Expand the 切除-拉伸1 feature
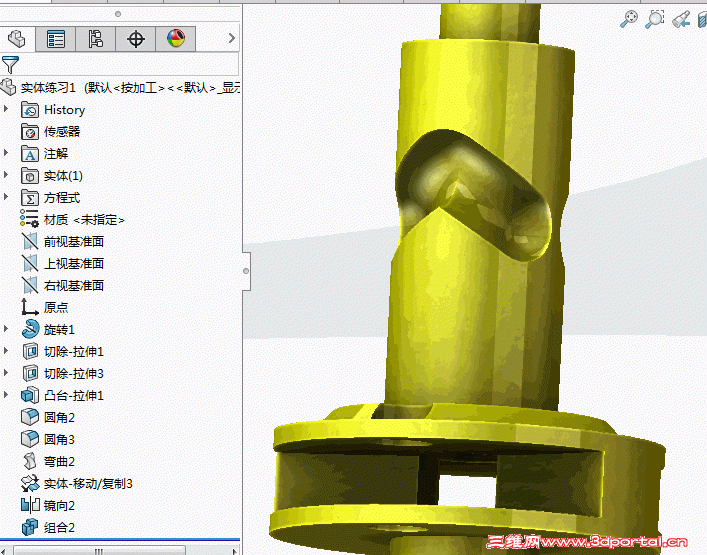This screenshot has width=707, height=555. tap(6, 350)
